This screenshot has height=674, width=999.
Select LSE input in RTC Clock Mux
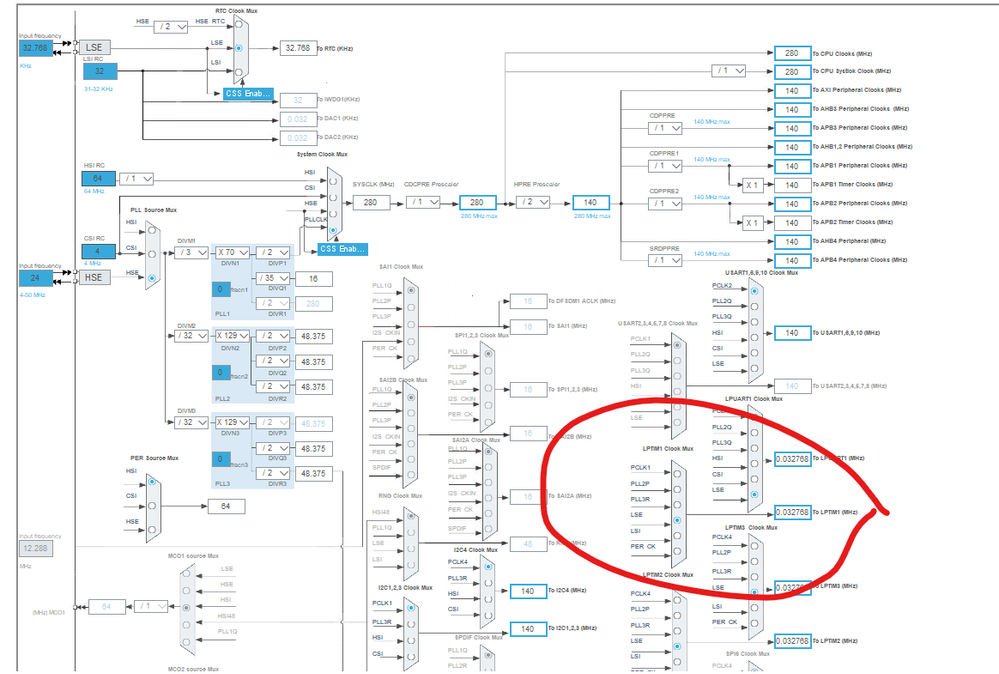pos(239,48)
